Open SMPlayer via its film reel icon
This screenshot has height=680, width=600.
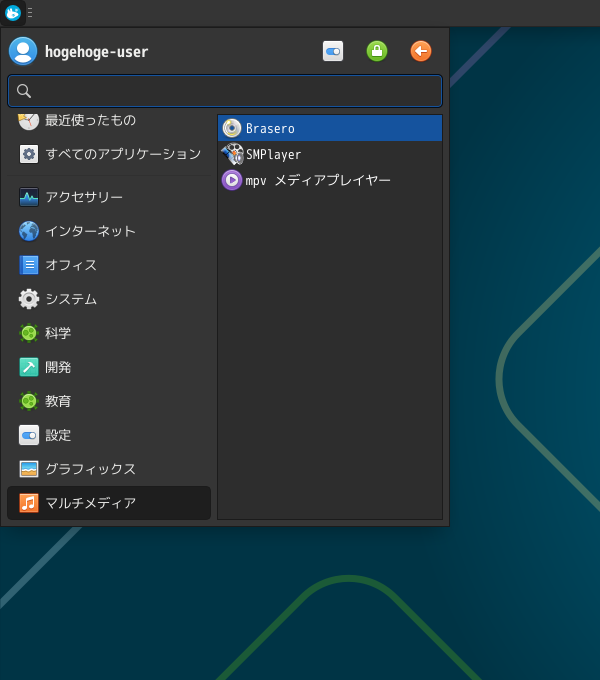232,154
